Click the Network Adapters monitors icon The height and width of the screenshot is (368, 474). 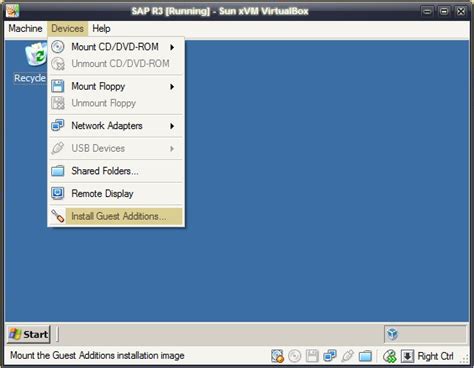click(x=58, y=125)
